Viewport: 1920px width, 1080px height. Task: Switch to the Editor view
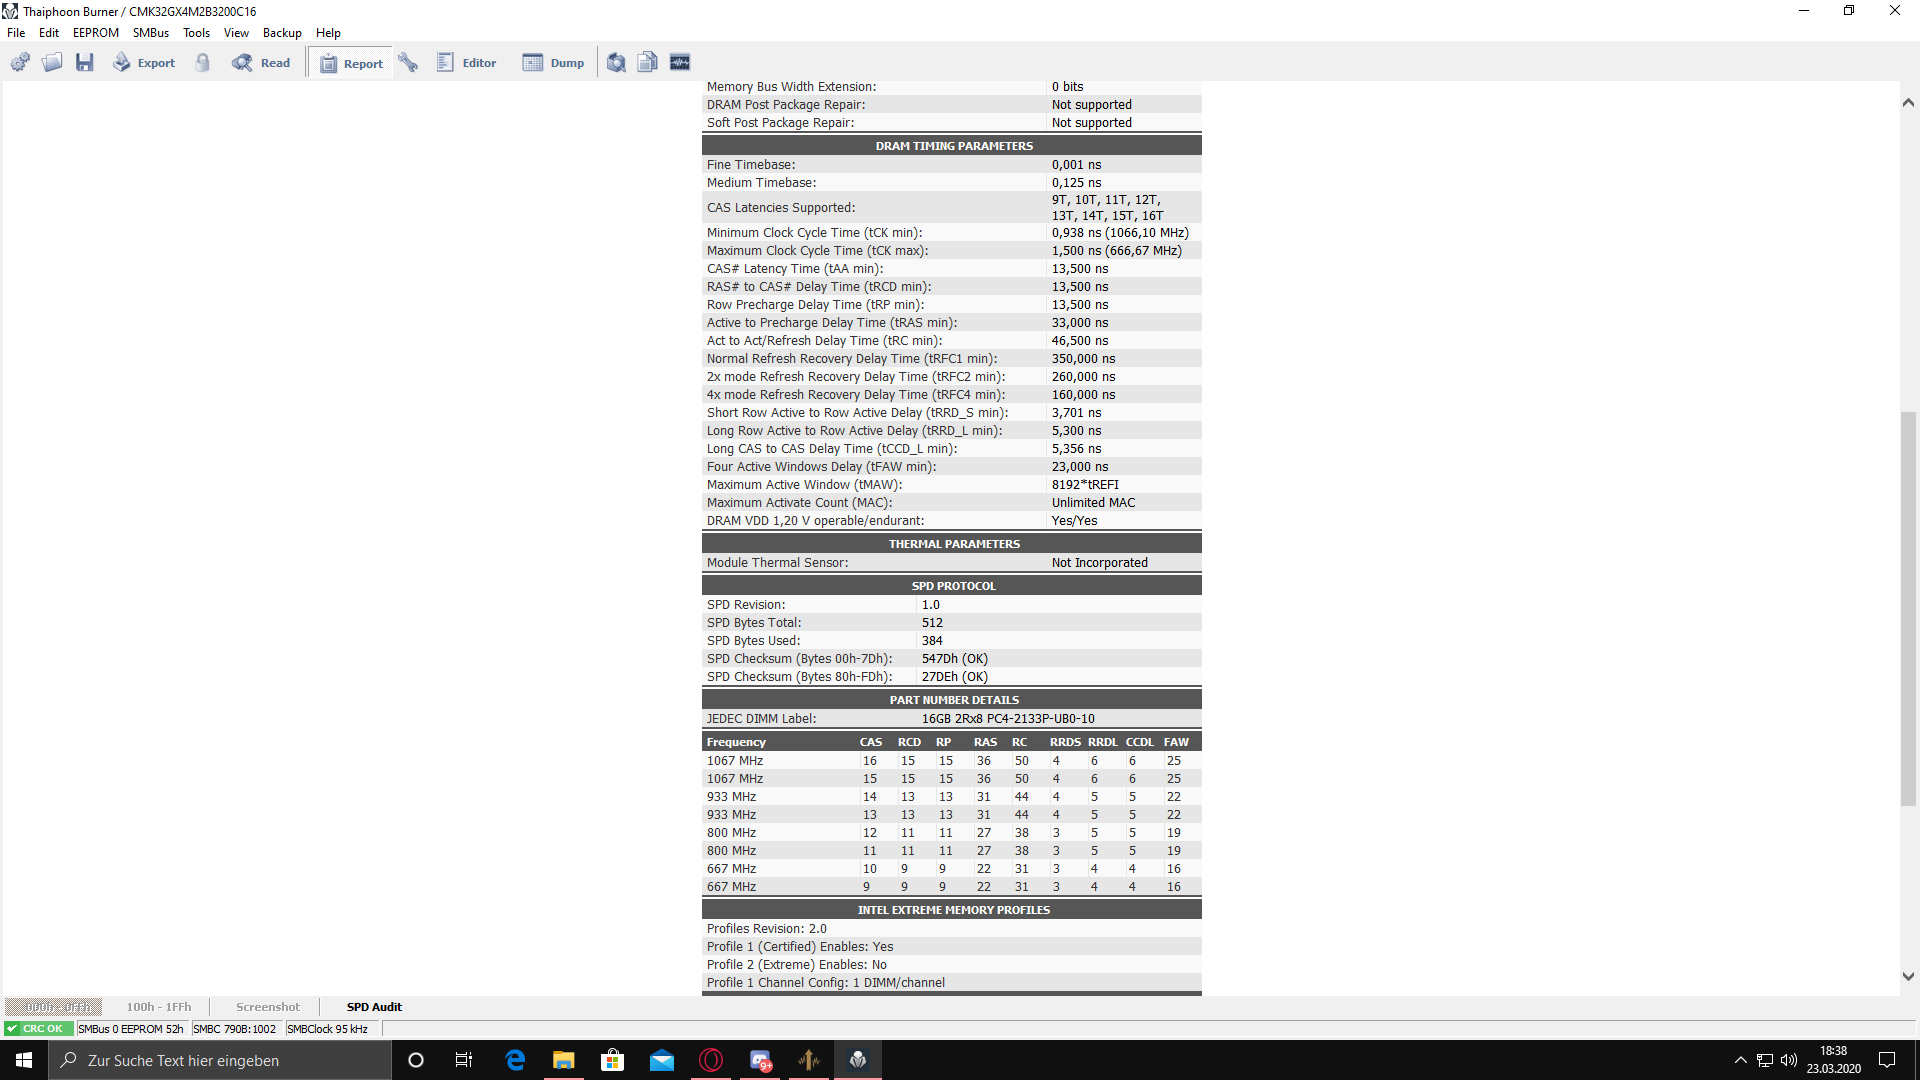467,63
